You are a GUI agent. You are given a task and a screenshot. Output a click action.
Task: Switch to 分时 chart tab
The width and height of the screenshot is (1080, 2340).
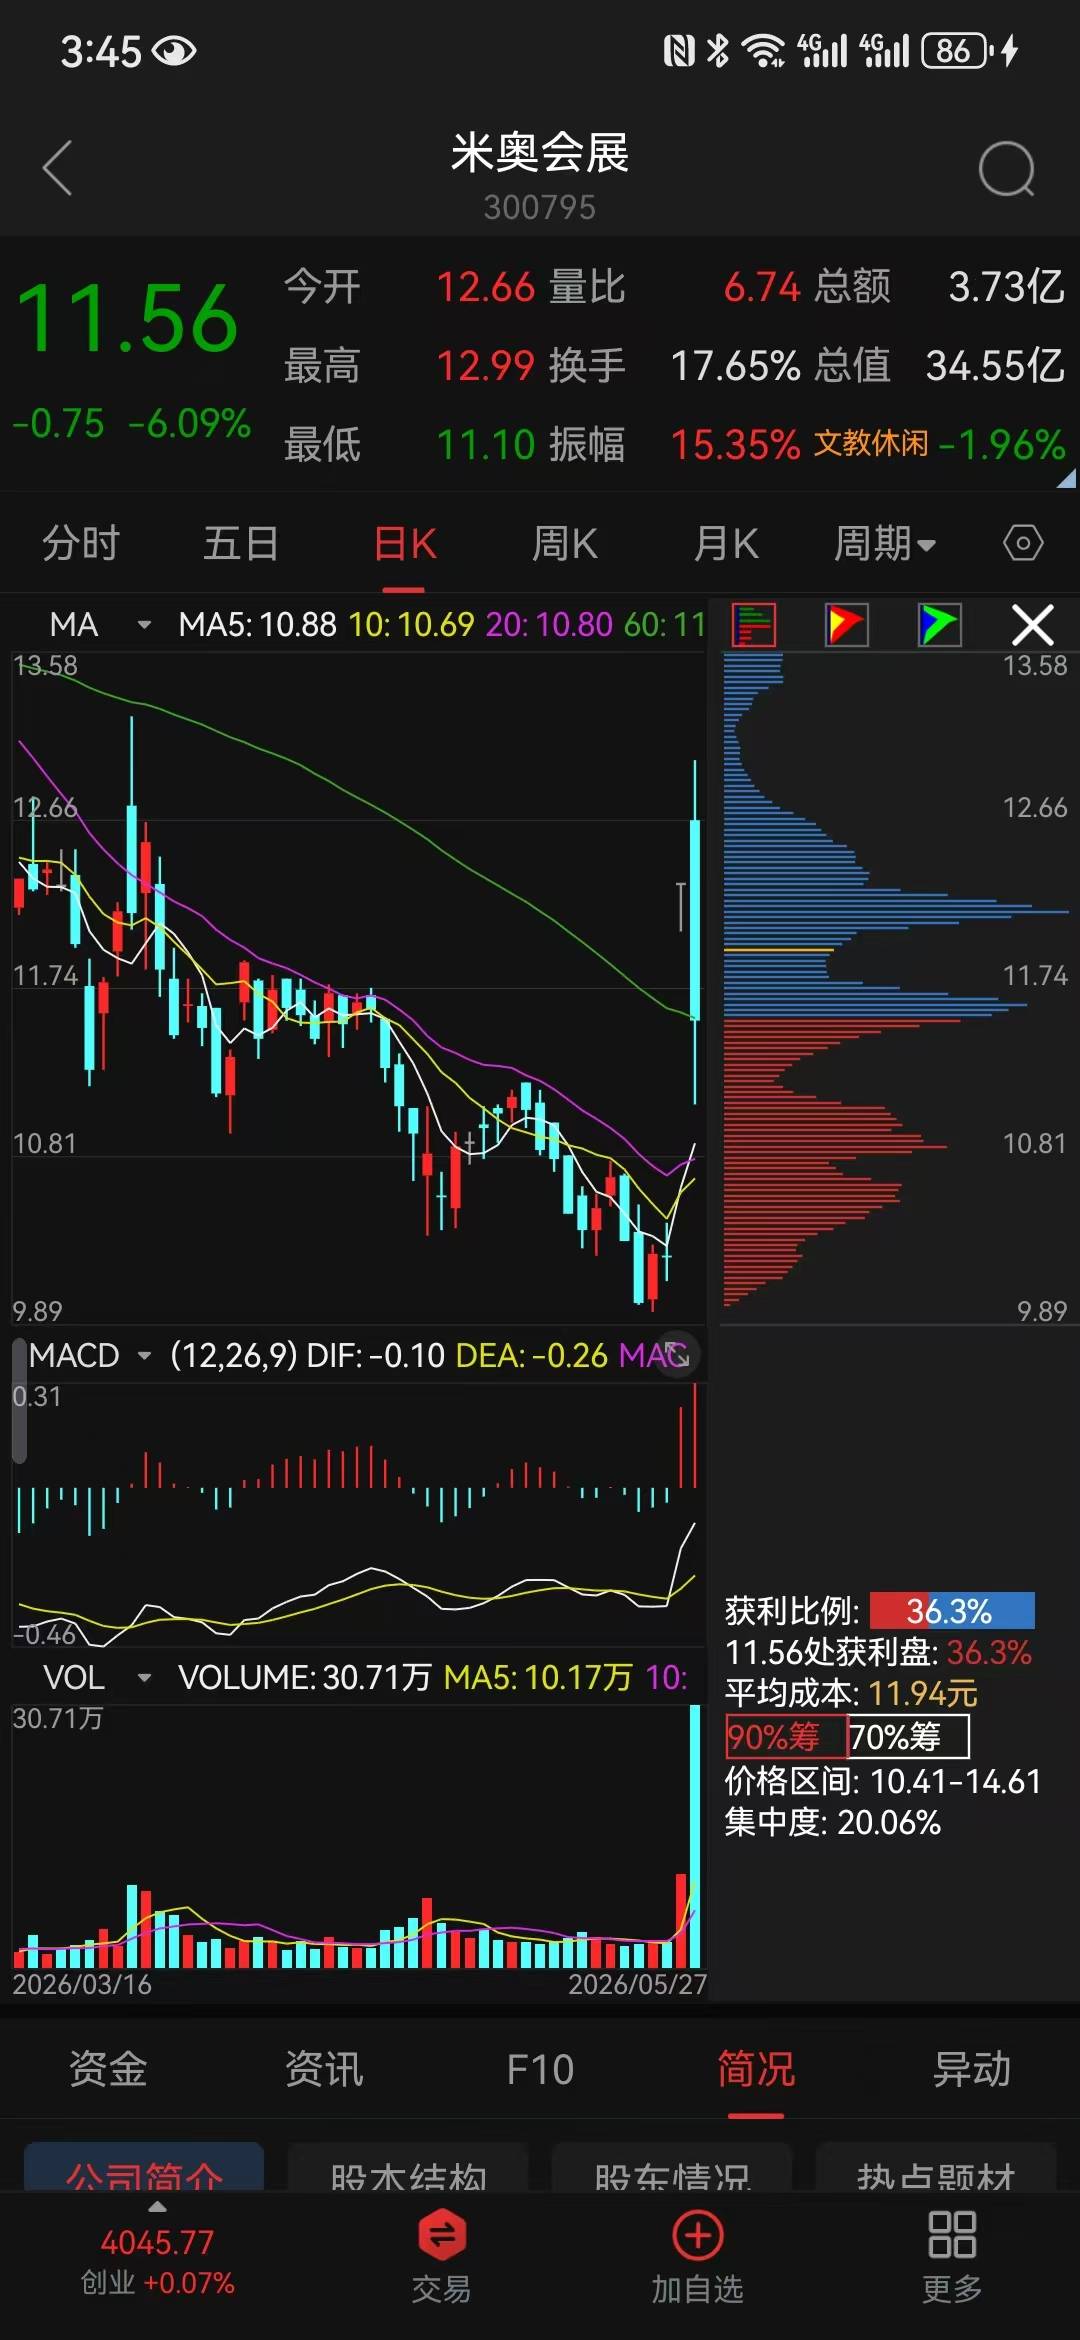[x=81, y=544]
